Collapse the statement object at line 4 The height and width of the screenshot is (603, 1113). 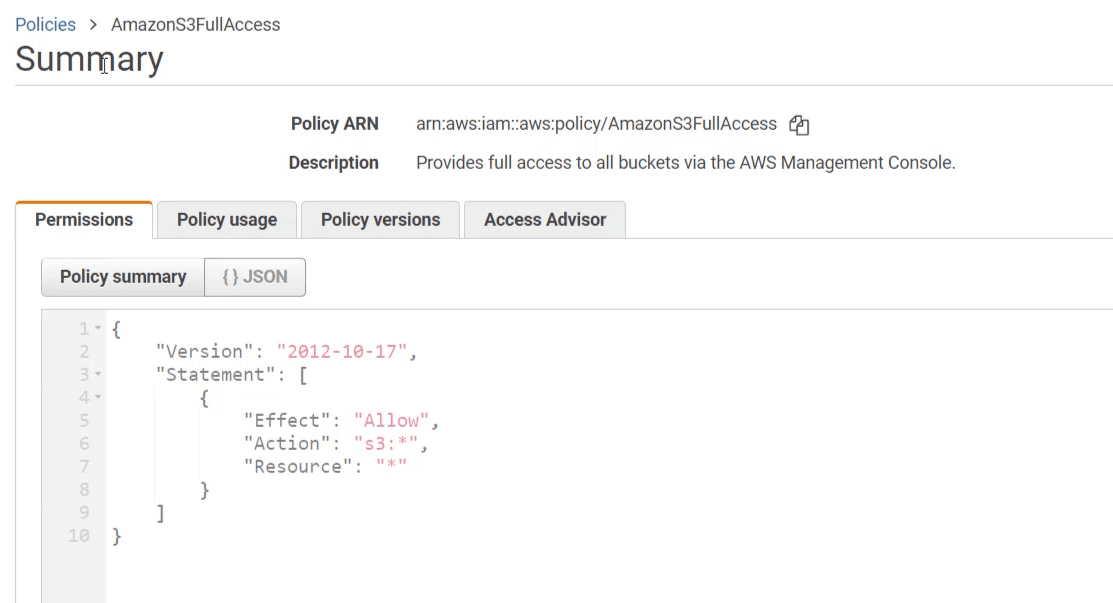coord(98,398)
